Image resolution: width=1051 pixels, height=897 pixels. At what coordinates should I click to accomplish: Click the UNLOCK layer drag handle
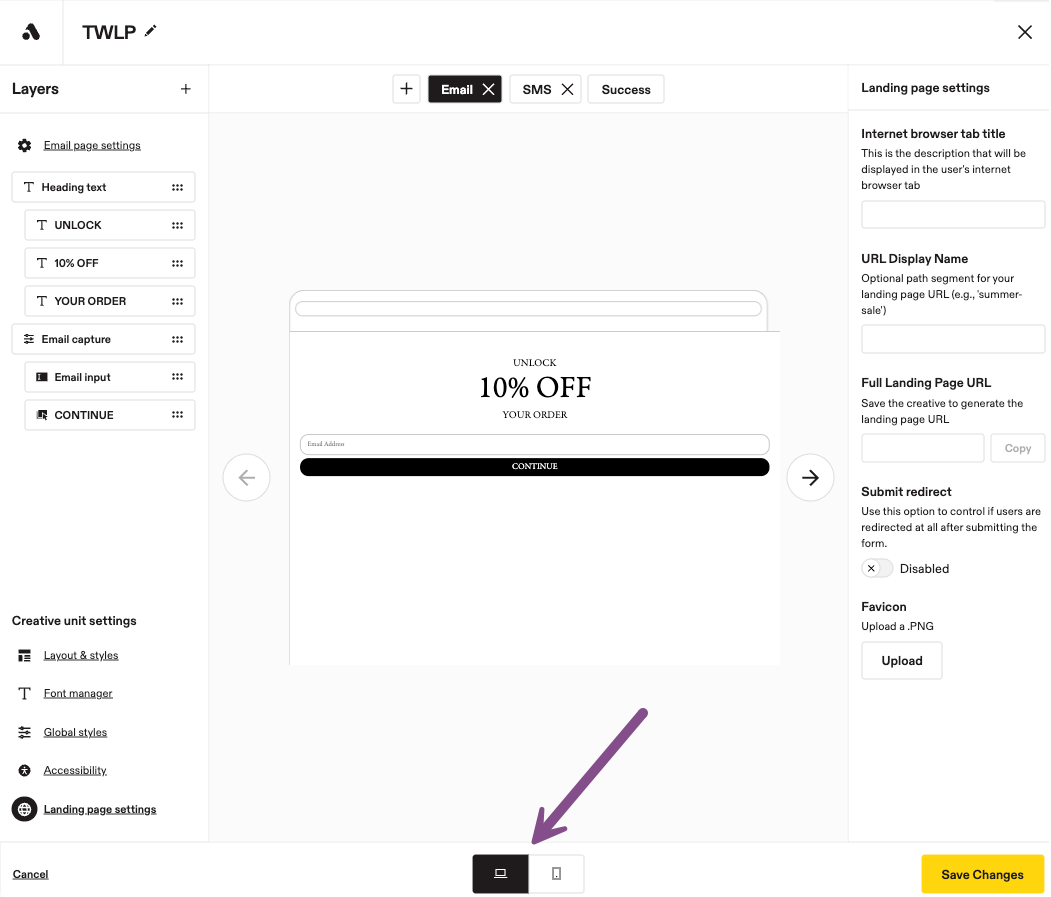pos(177,225)
